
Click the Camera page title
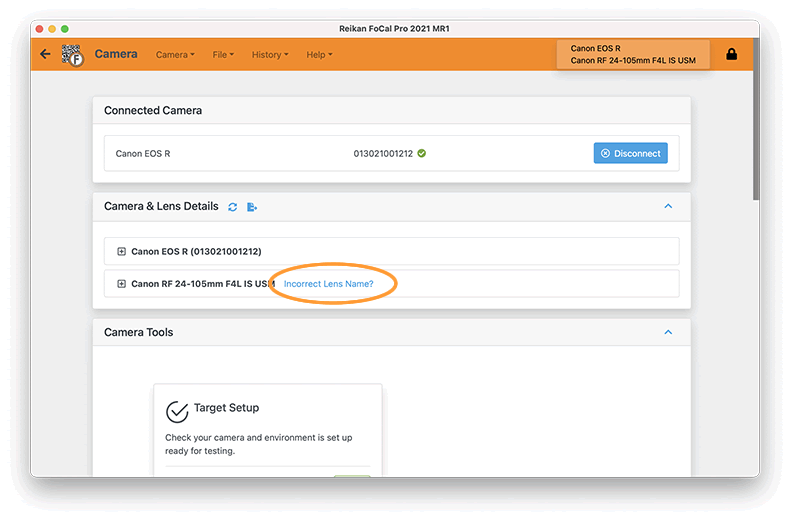click(116, 54)
